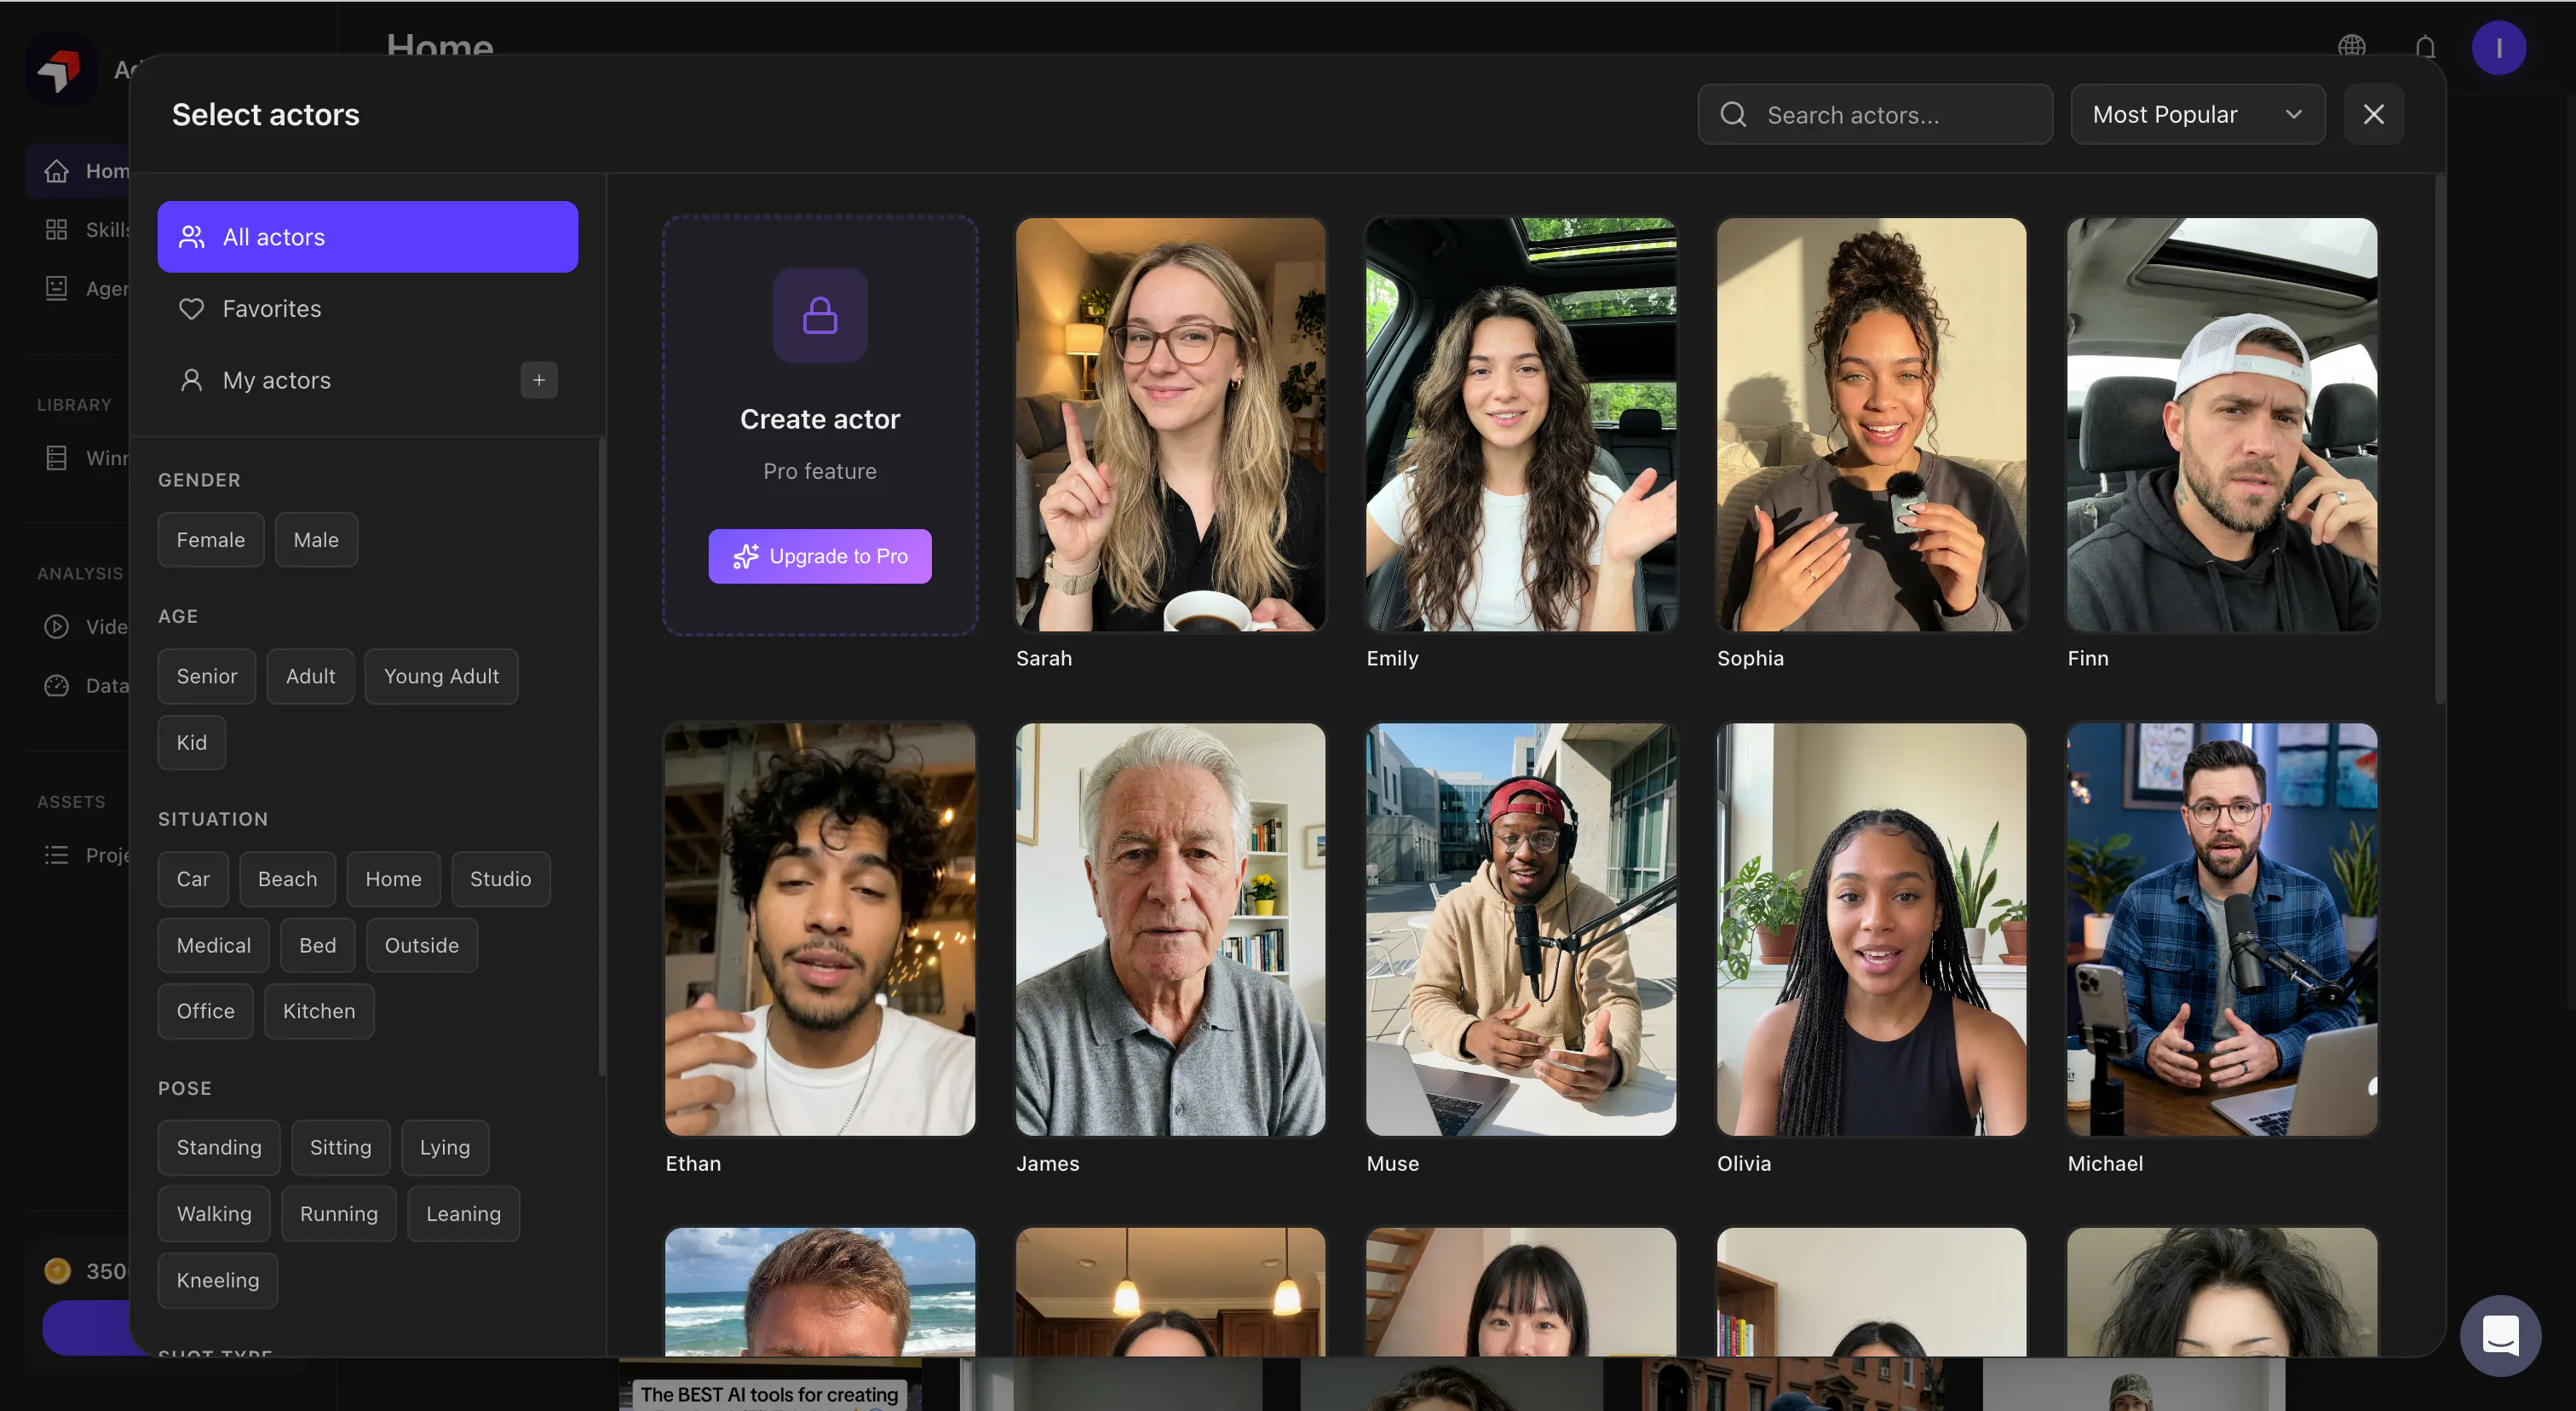The image size is (2576, 1411).
Task: Select the Sarah actor thumbnail
Action: (1170, 424)
